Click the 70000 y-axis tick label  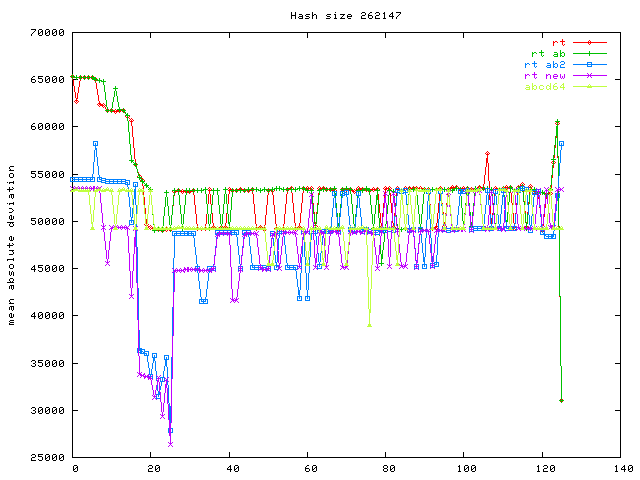point(48,33)
